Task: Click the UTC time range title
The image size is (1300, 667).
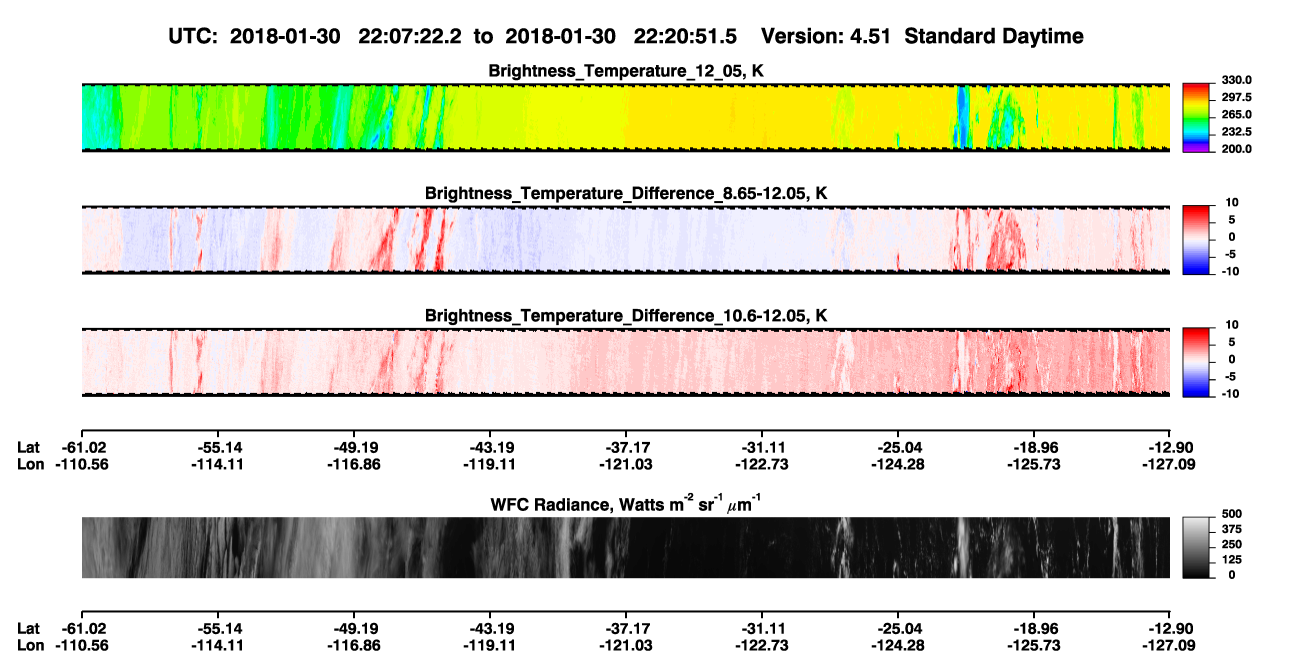Action: coord(627,36)
